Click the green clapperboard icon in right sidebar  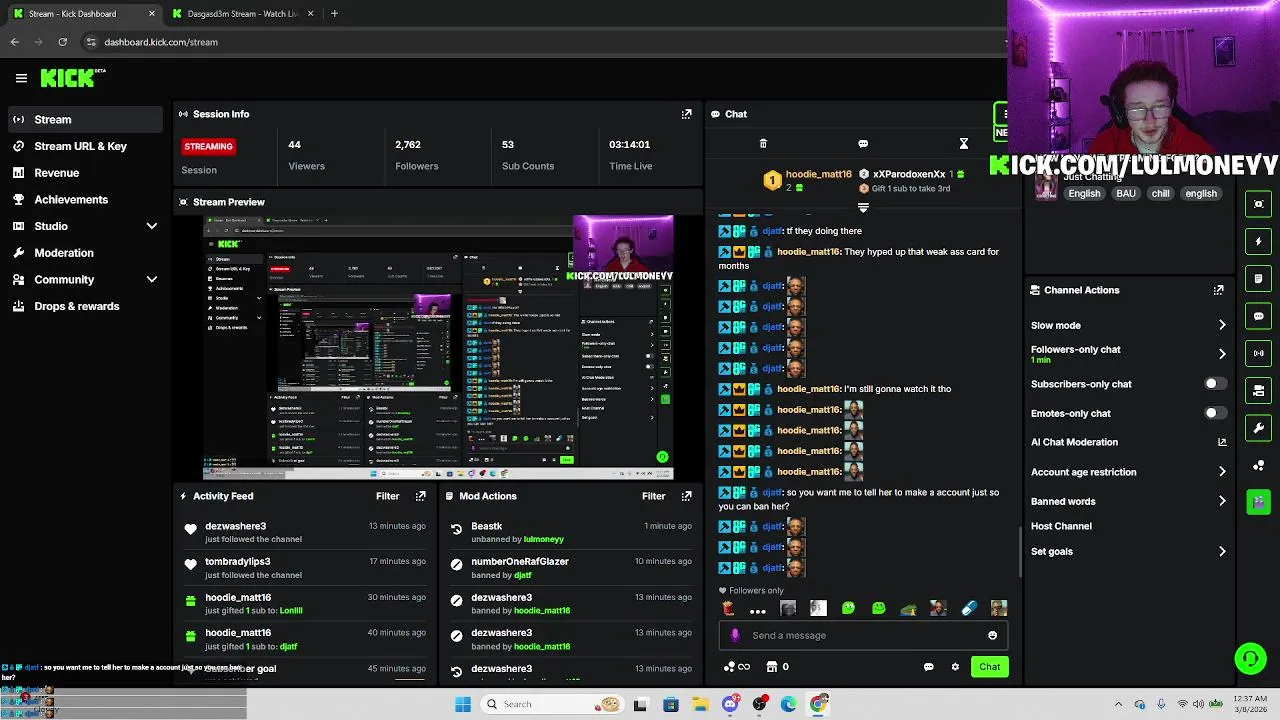[1258, 502]
